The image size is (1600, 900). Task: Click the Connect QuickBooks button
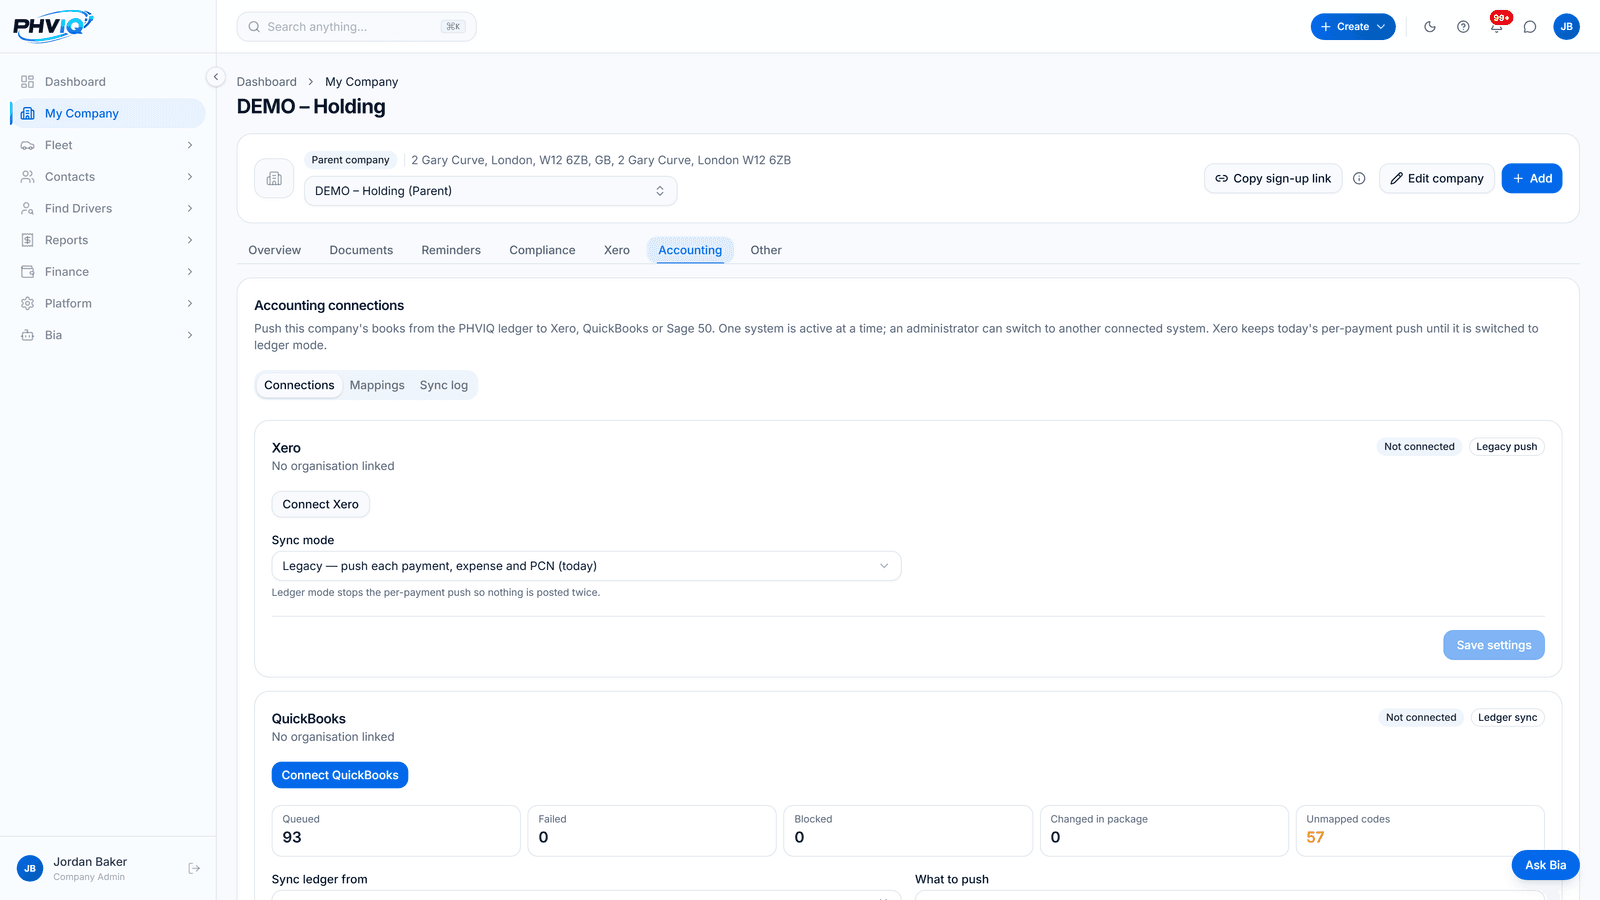pyautogui.click(x=340, y=775)
